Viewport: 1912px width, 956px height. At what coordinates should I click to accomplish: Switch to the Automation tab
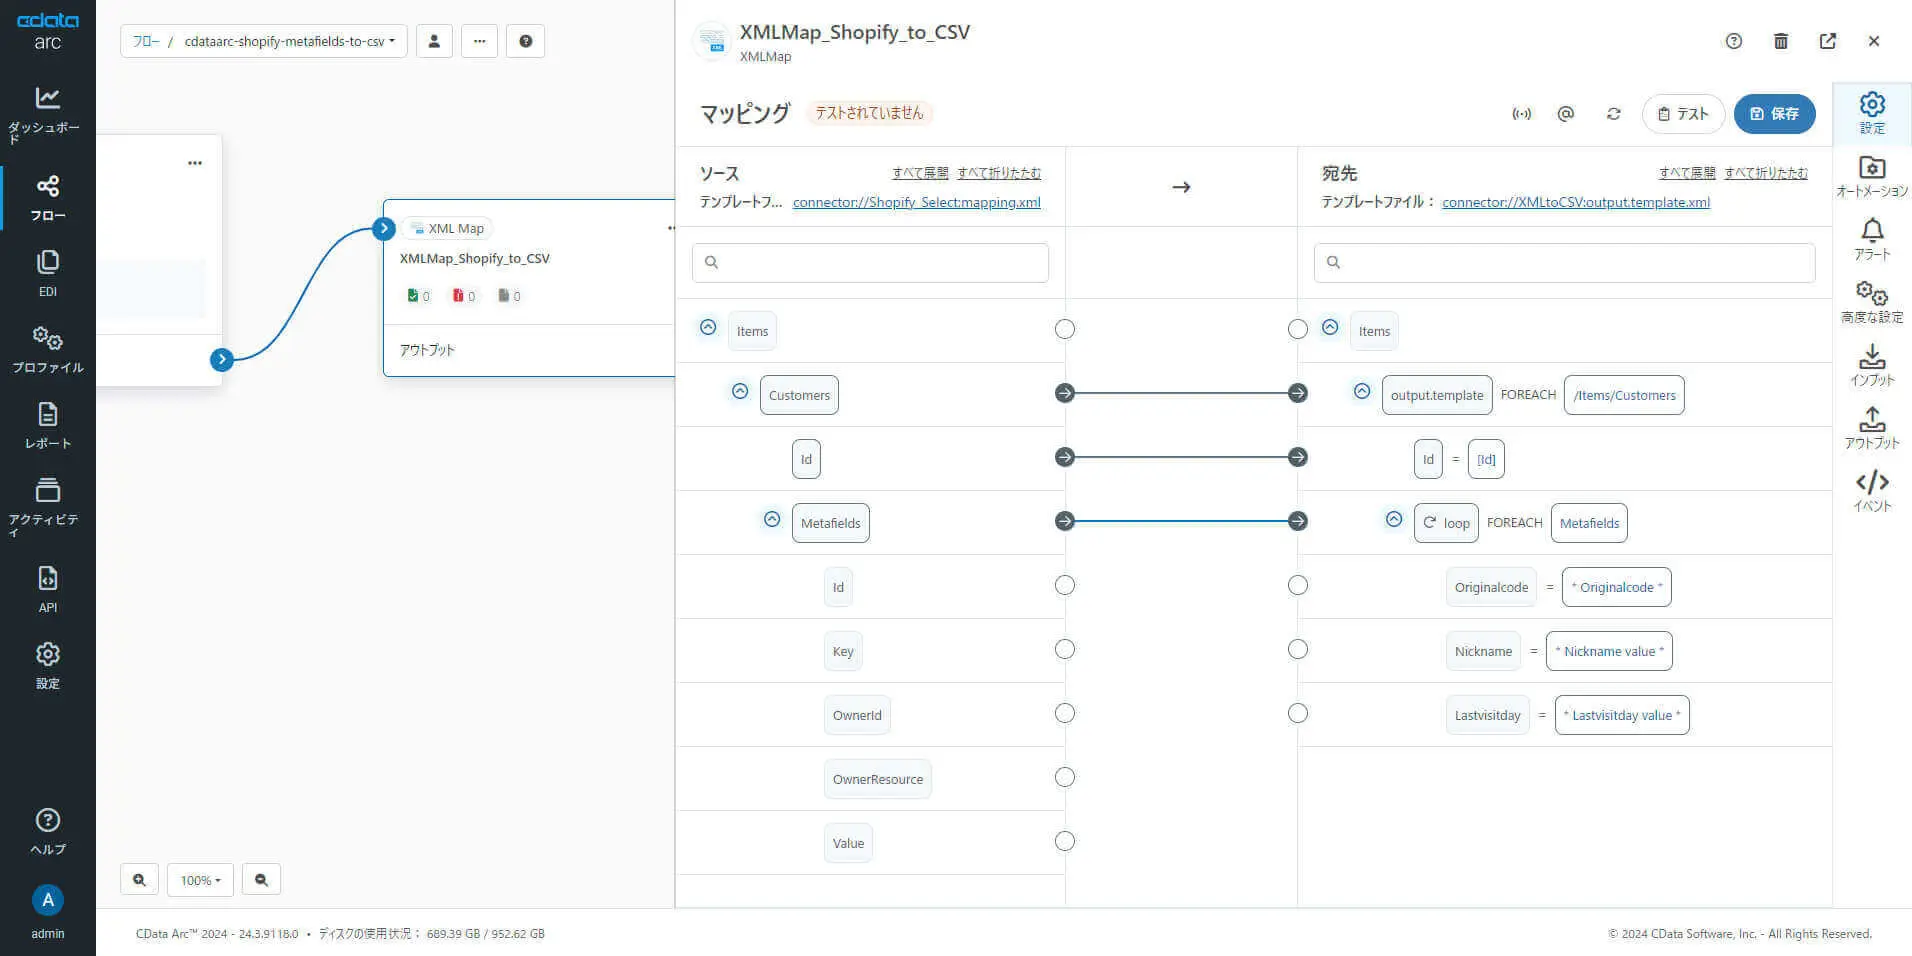click(1872, 169)
